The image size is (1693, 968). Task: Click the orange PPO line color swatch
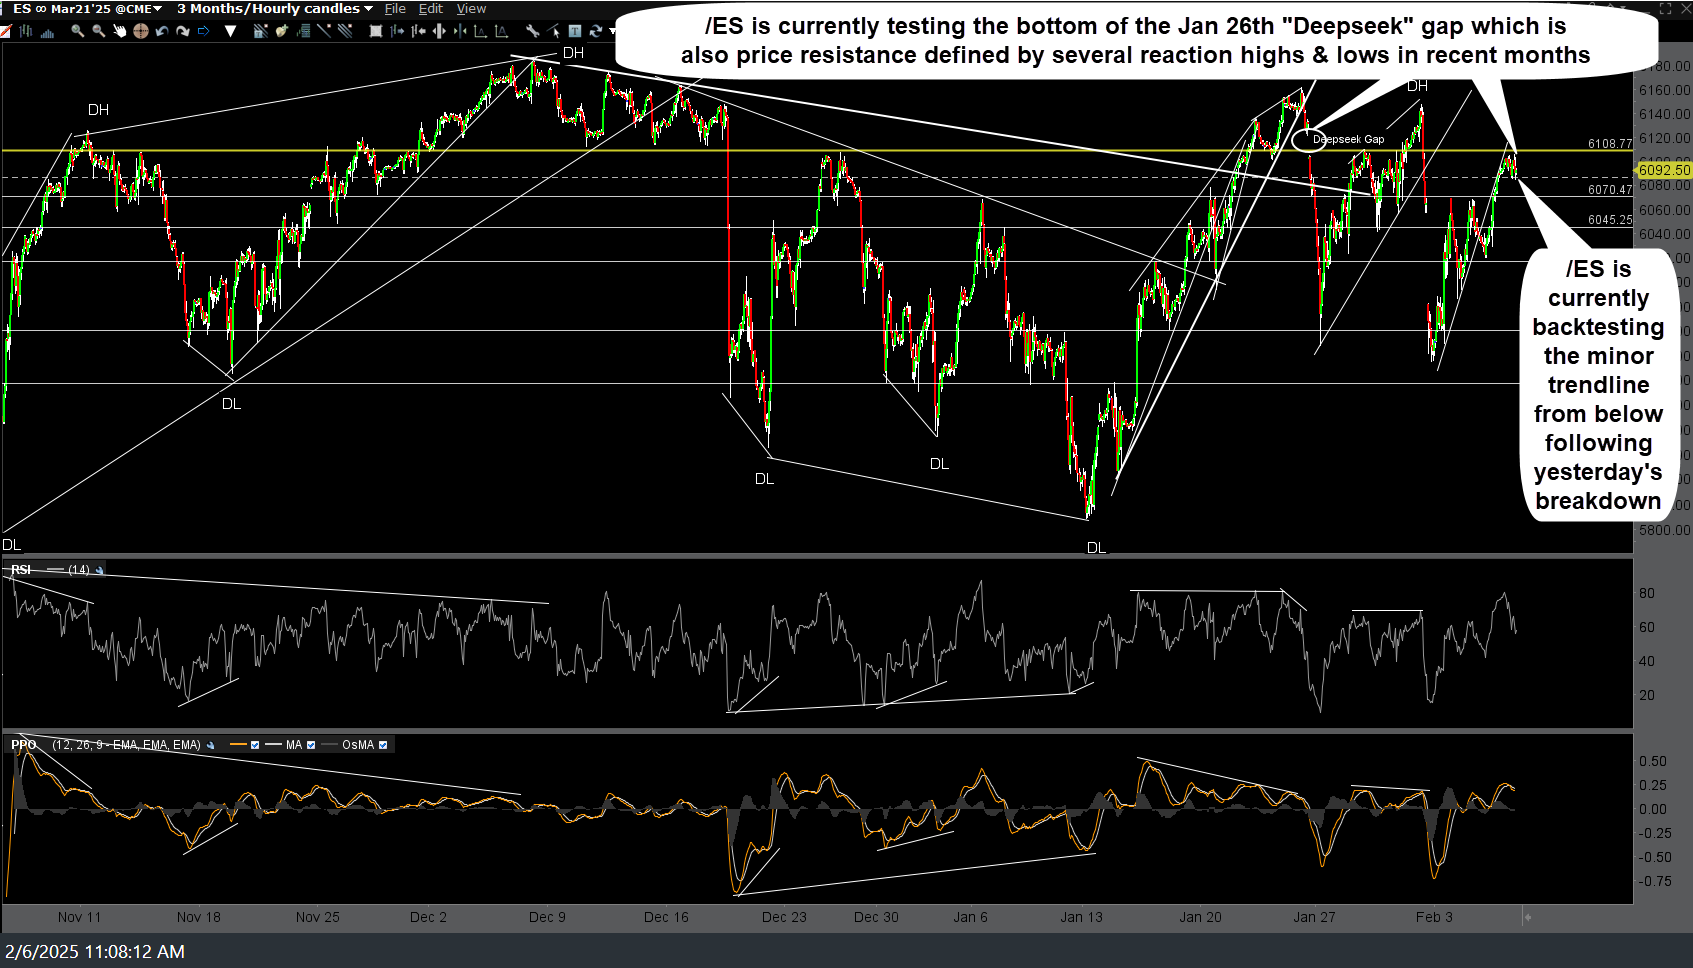tap(240, 744)
